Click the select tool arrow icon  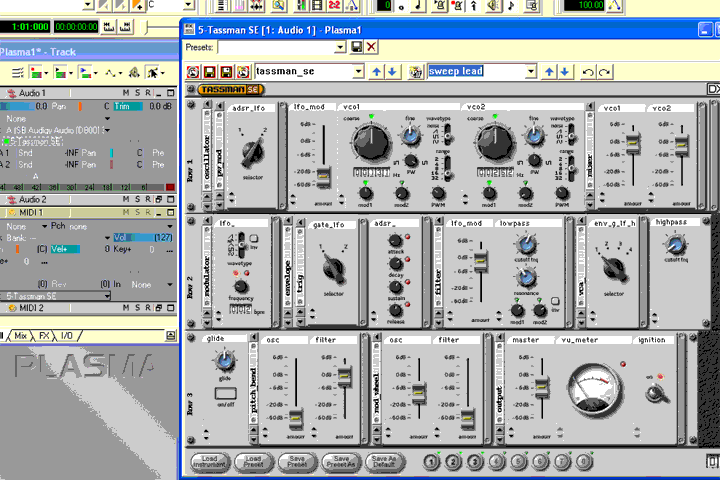click(x=152, y=73)
